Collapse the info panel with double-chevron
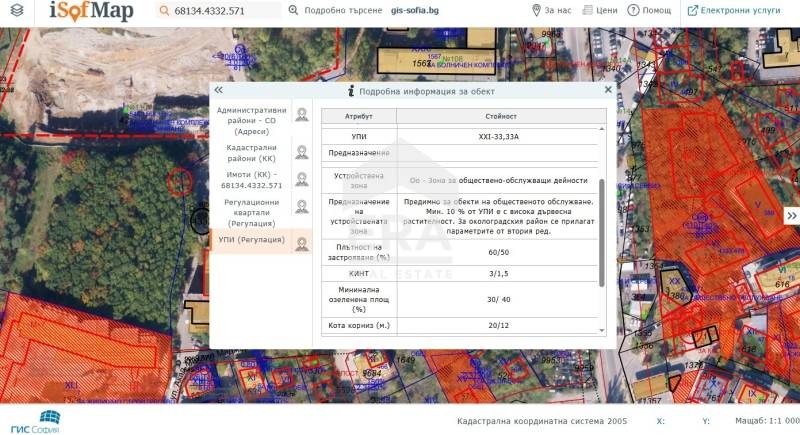The image size is (800, 435). click(x=218, y=90)
